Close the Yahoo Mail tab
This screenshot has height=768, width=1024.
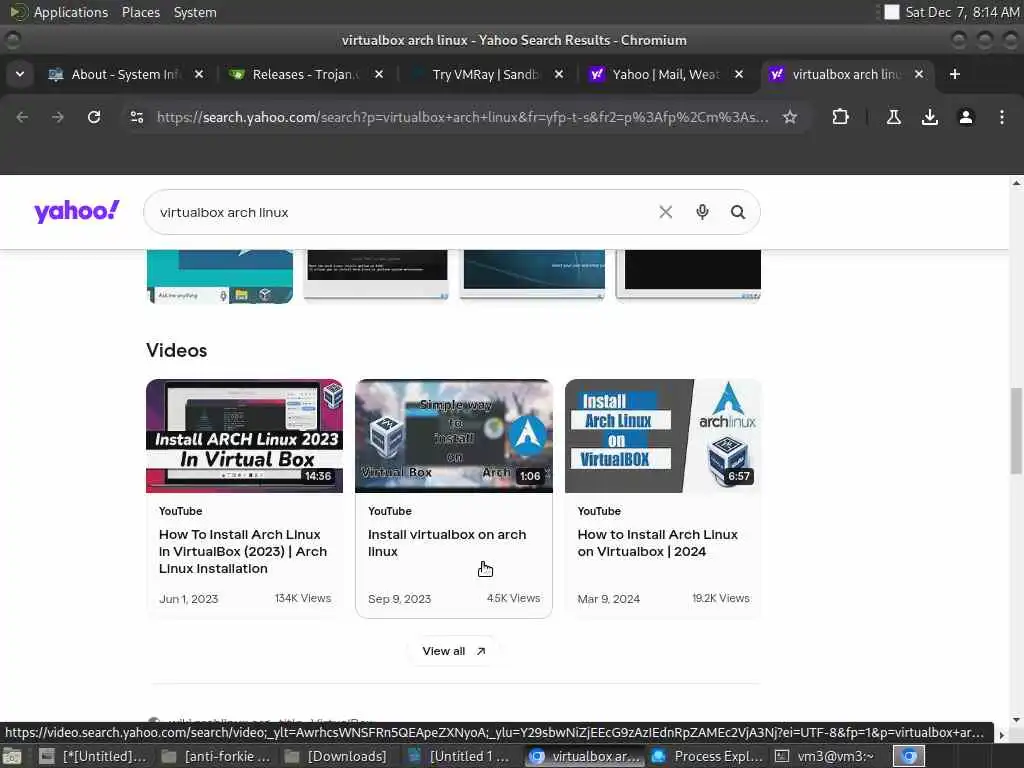tap(739, 74)
